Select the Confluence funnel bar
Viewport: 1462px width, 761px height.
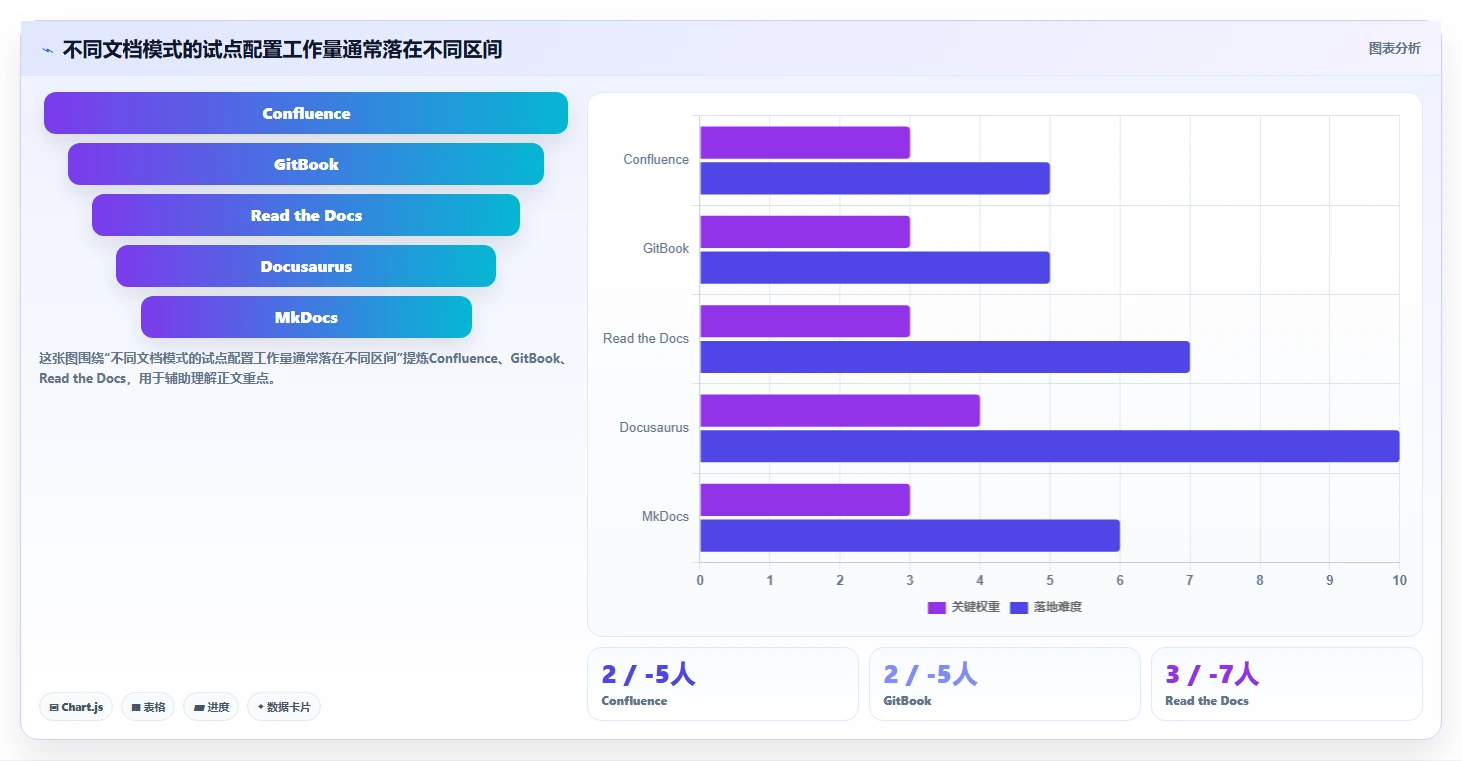[306, 113]
